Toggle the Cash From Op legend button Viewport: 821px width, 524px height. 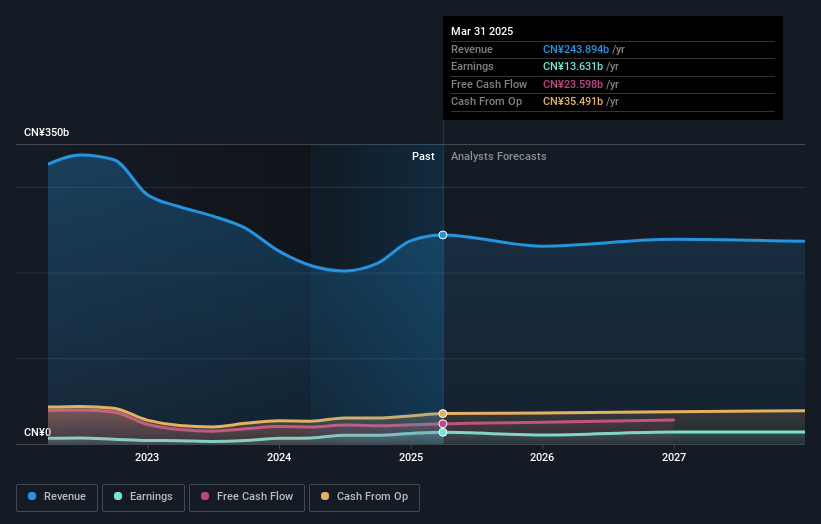(364, 497)
